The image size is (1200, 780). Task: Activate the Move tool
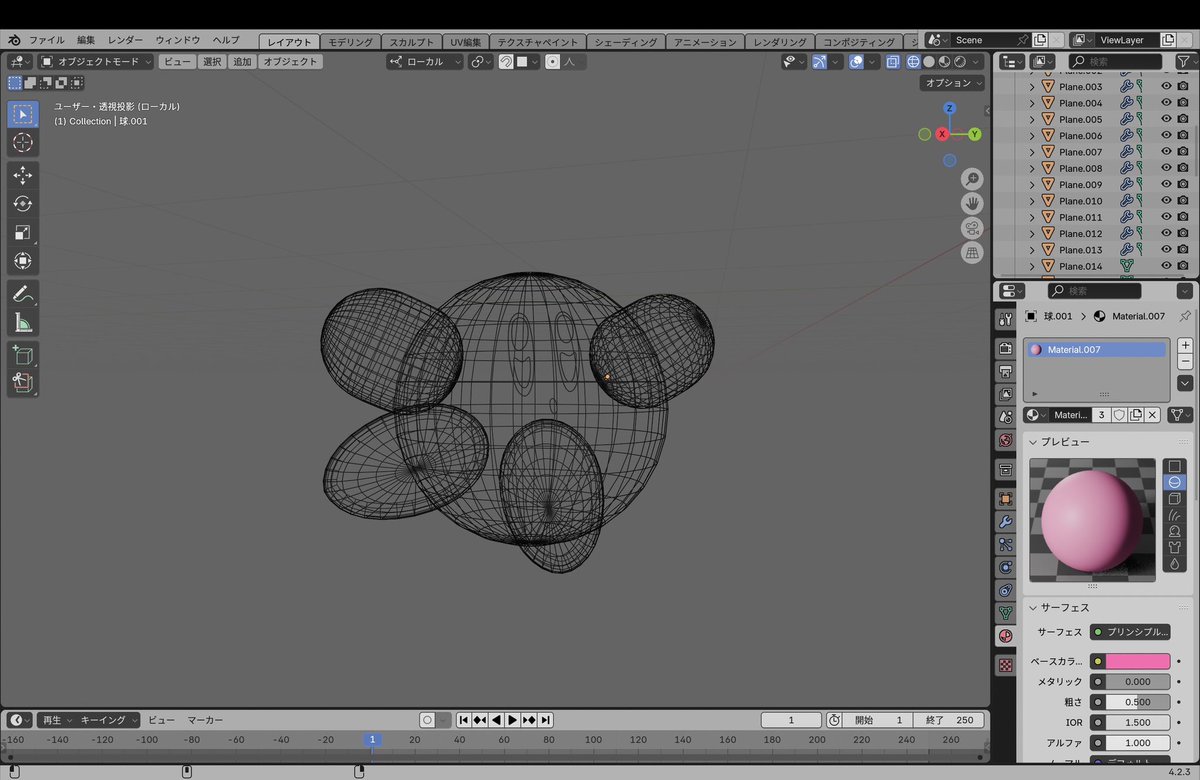point(23,176)
